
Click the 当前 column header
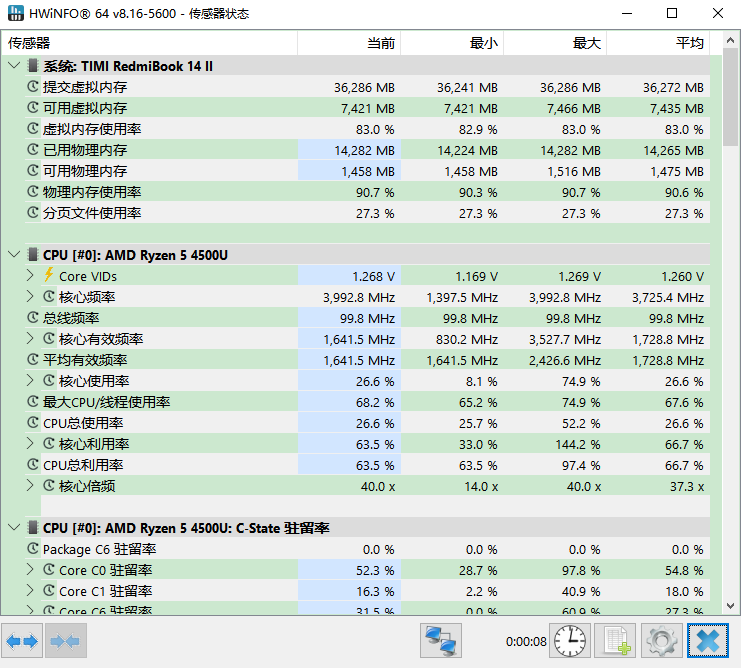click(349, 43)
